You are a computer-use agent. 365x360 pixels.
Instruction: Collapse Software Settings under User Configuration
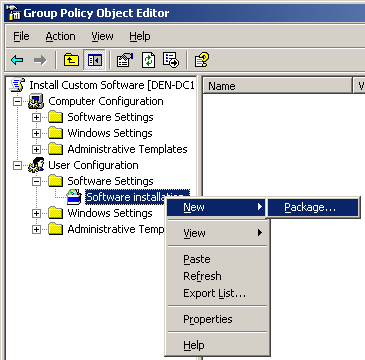(x=36, y=181)
